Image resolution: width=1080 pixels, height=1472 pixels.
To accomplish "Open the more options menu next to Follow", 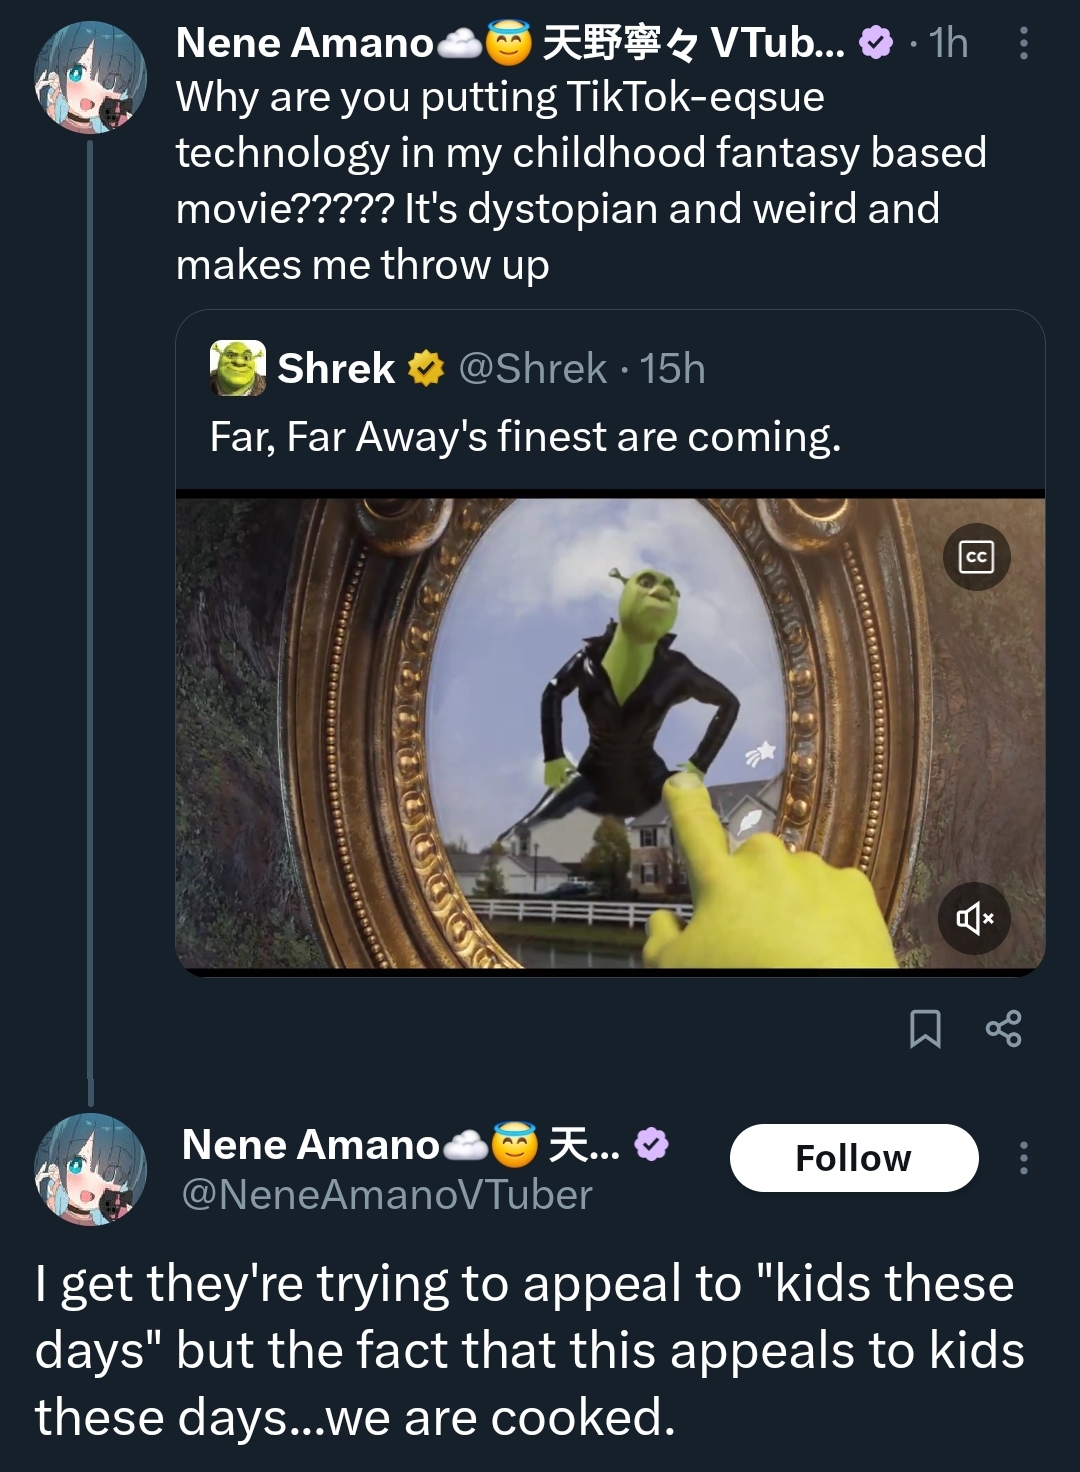I will [x=1023, y=1158].
